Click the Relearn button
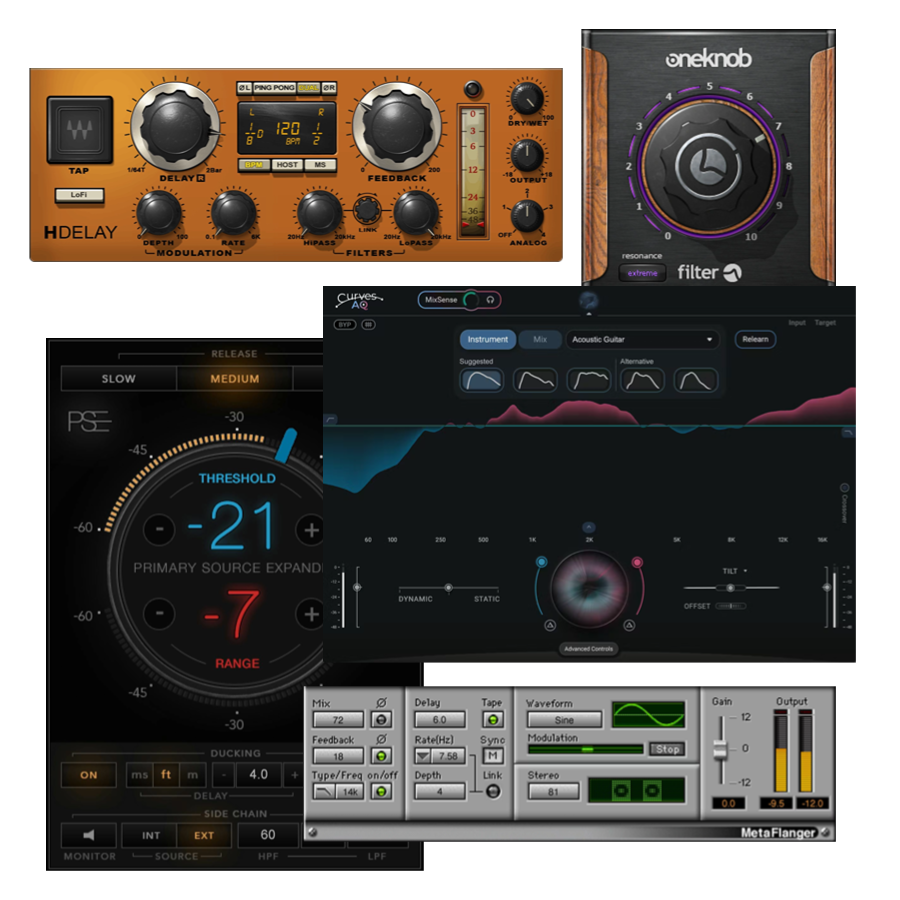 coord(755,339)
